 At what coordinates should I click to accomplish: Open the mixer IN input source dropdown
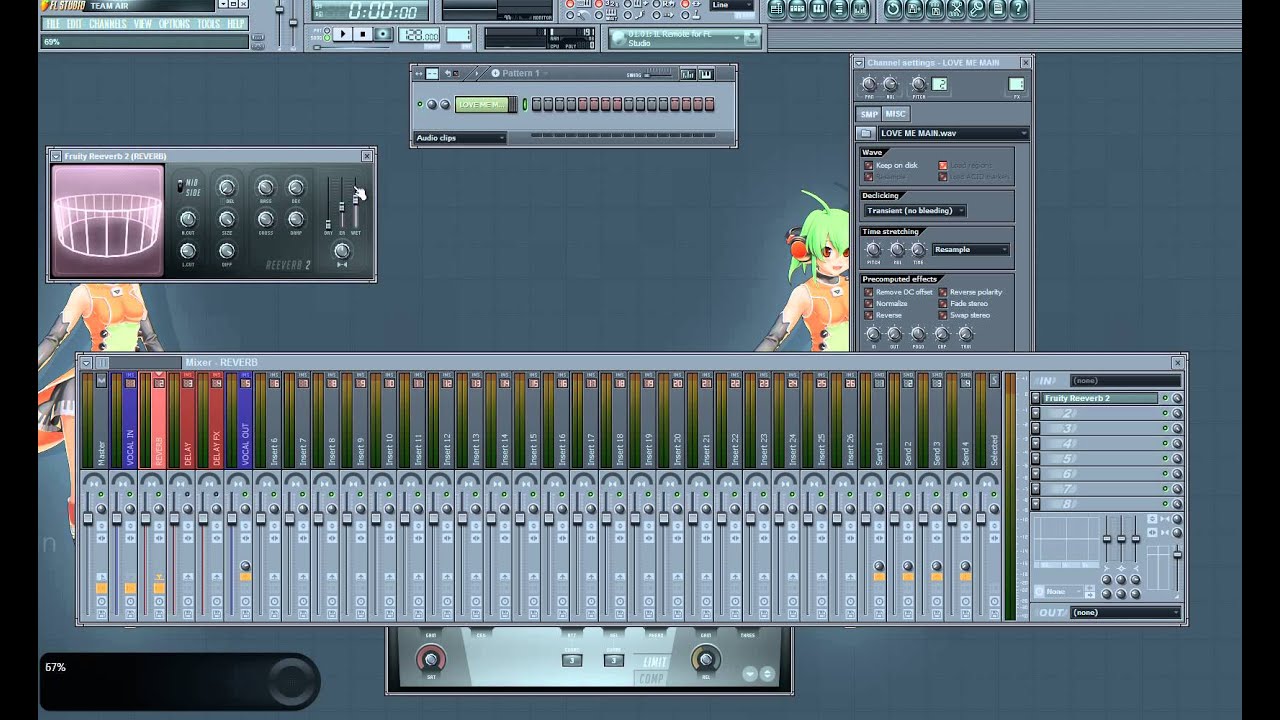click(1126, 381)
